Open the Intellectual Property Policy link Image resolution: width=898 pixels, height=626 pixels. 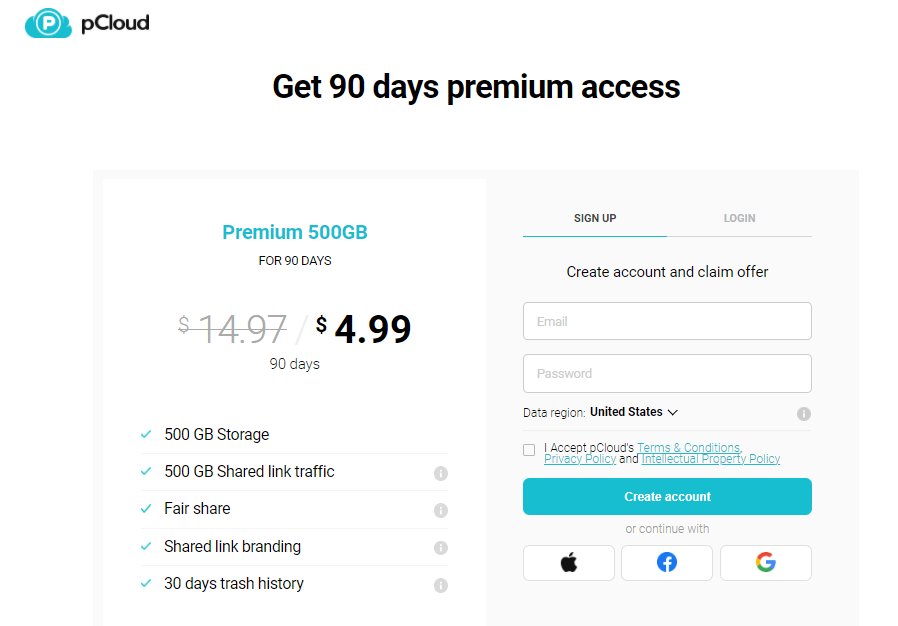point(711,459)
